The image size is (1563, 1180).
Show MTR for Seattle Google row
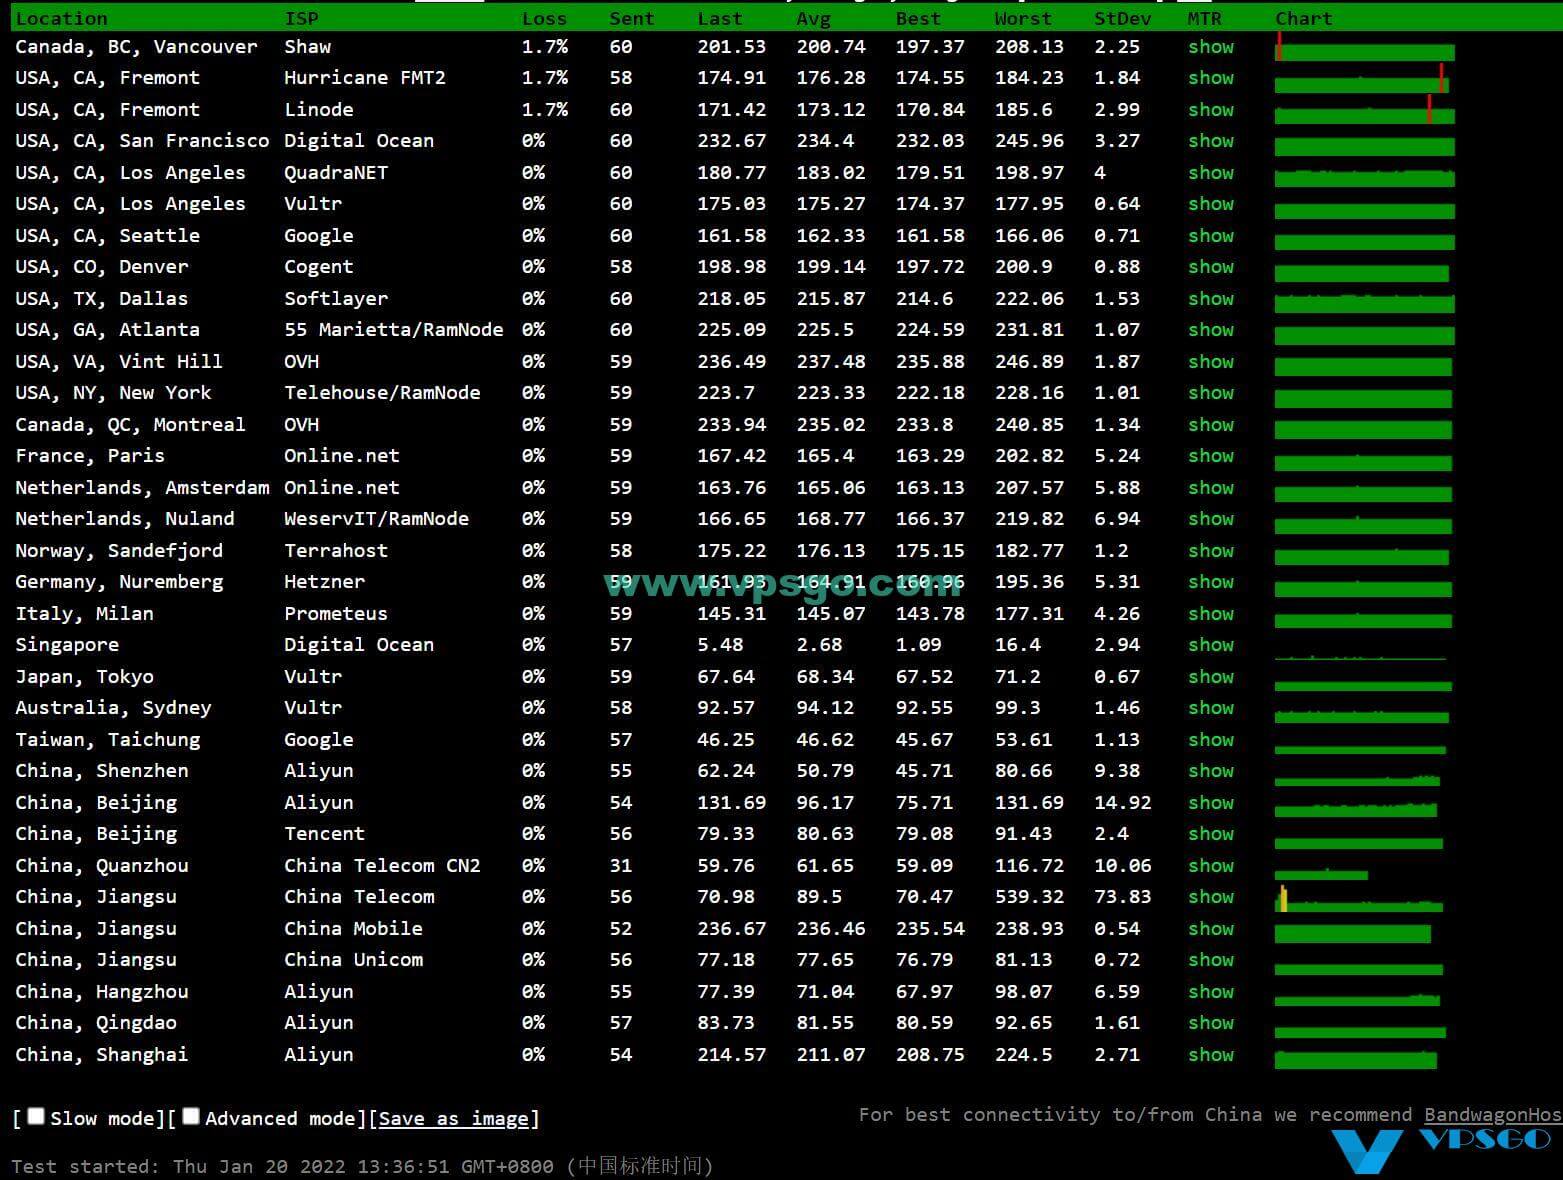1211,236
